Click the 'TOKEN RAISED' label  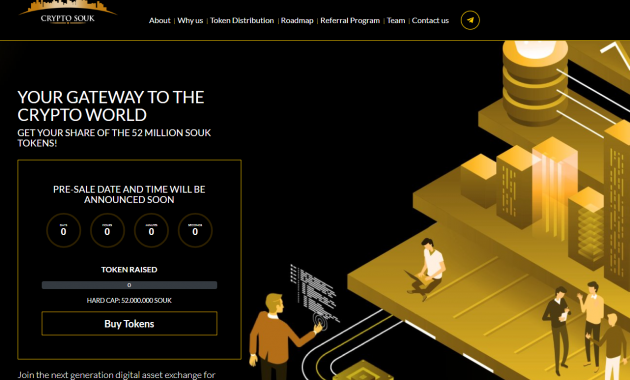coord(129,270)
